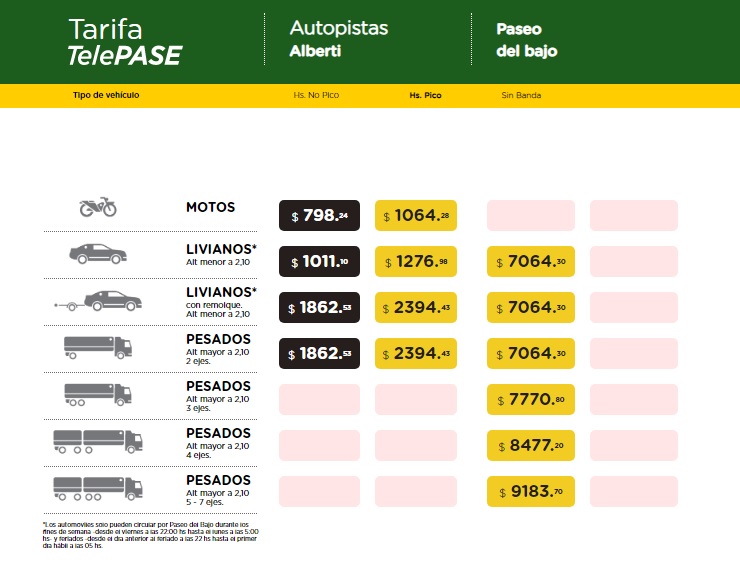The image size is (740, 570).
Task: Click the Motos $798.24 off-peak price
Action: [319, 216]
